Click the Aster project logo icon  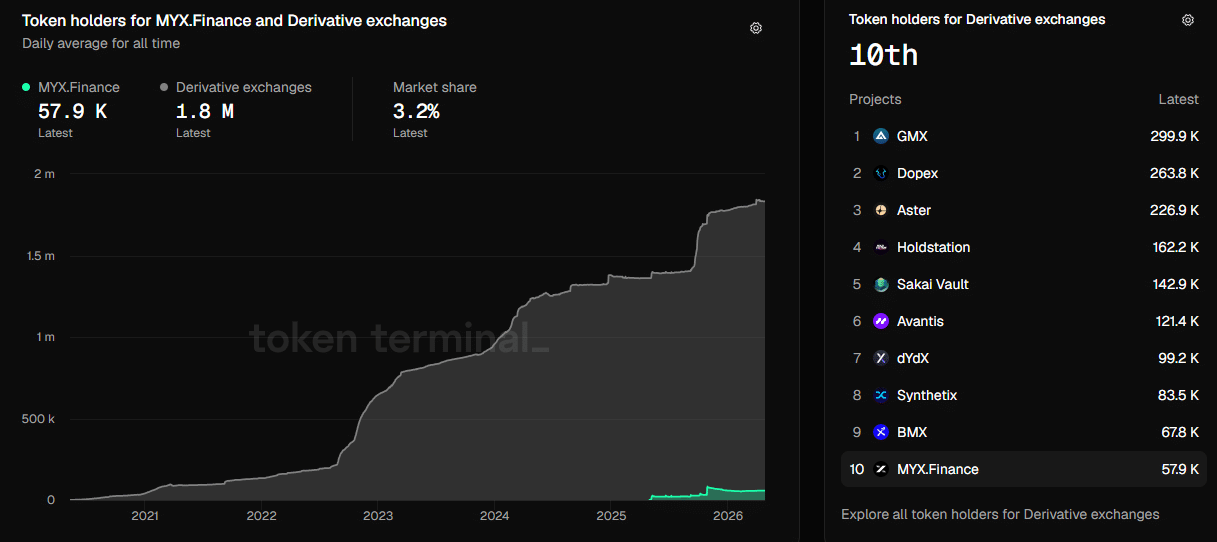[x=881, y=210]
